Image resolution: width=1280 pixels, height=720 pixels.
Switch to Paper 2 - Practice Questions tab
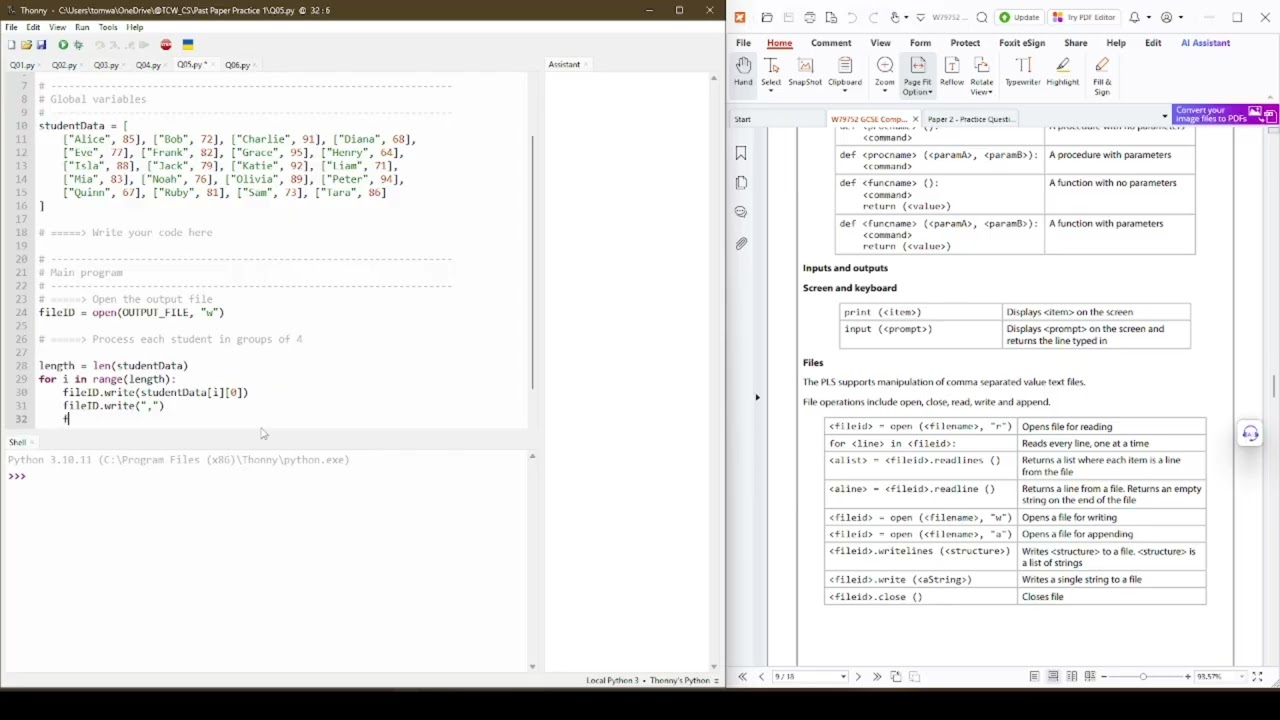(970, 119)
